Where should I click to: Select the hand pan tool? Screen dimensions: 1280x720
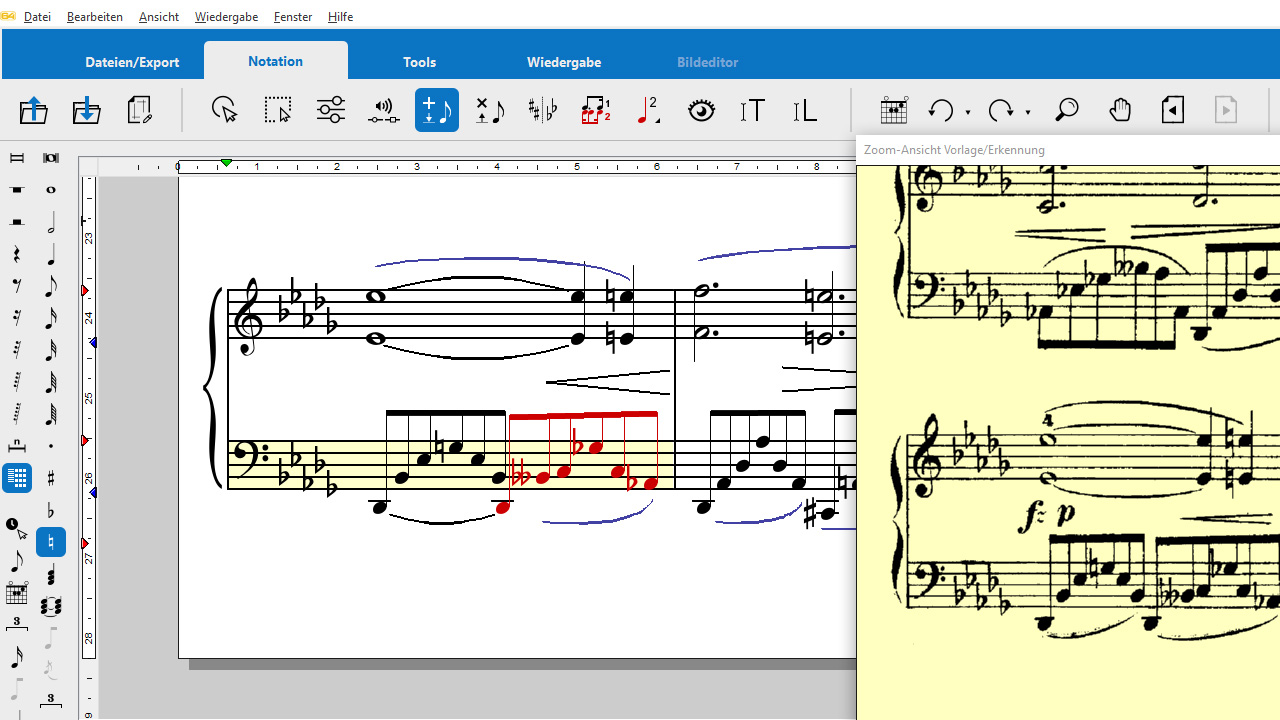click(1120, 110)
